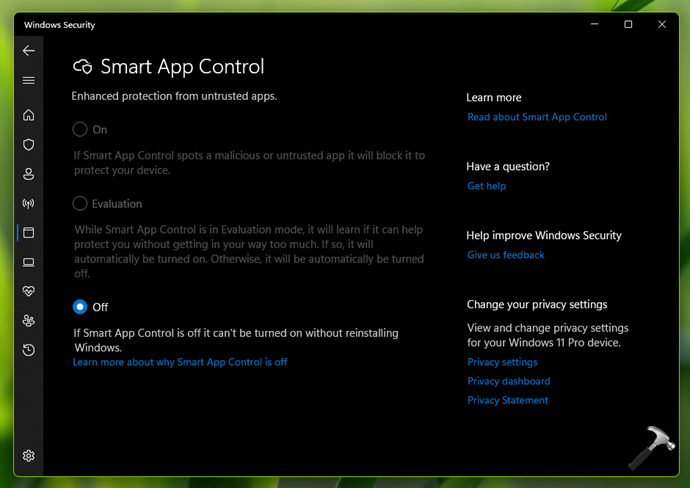Select the On radio button
This screenshot has height=488, width=690.
(x=80, y=129)
